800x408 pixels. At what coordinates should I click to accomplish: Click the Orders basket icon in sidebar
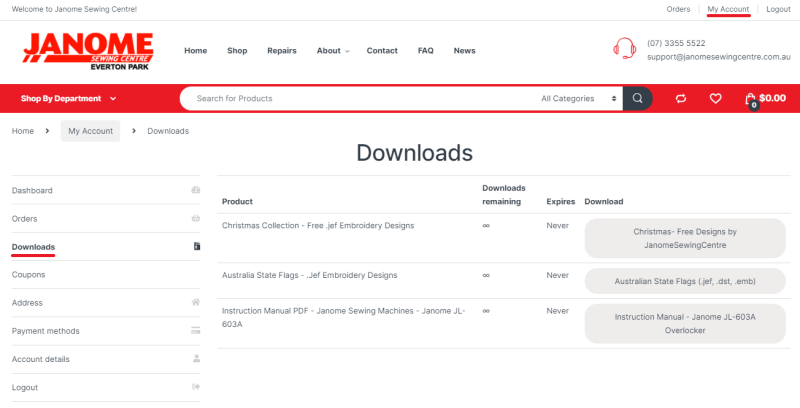[195, 218]
